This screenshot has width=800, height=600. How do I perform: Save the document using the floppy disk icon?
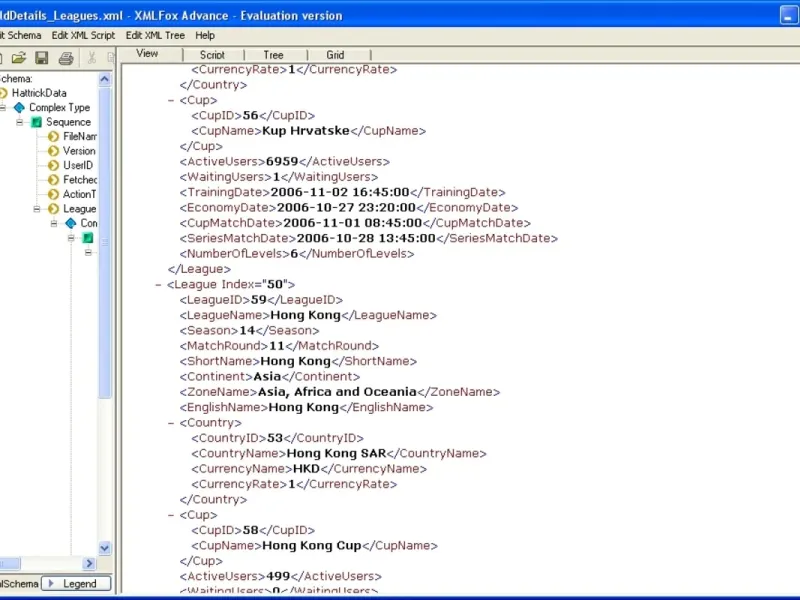(42, 58)
